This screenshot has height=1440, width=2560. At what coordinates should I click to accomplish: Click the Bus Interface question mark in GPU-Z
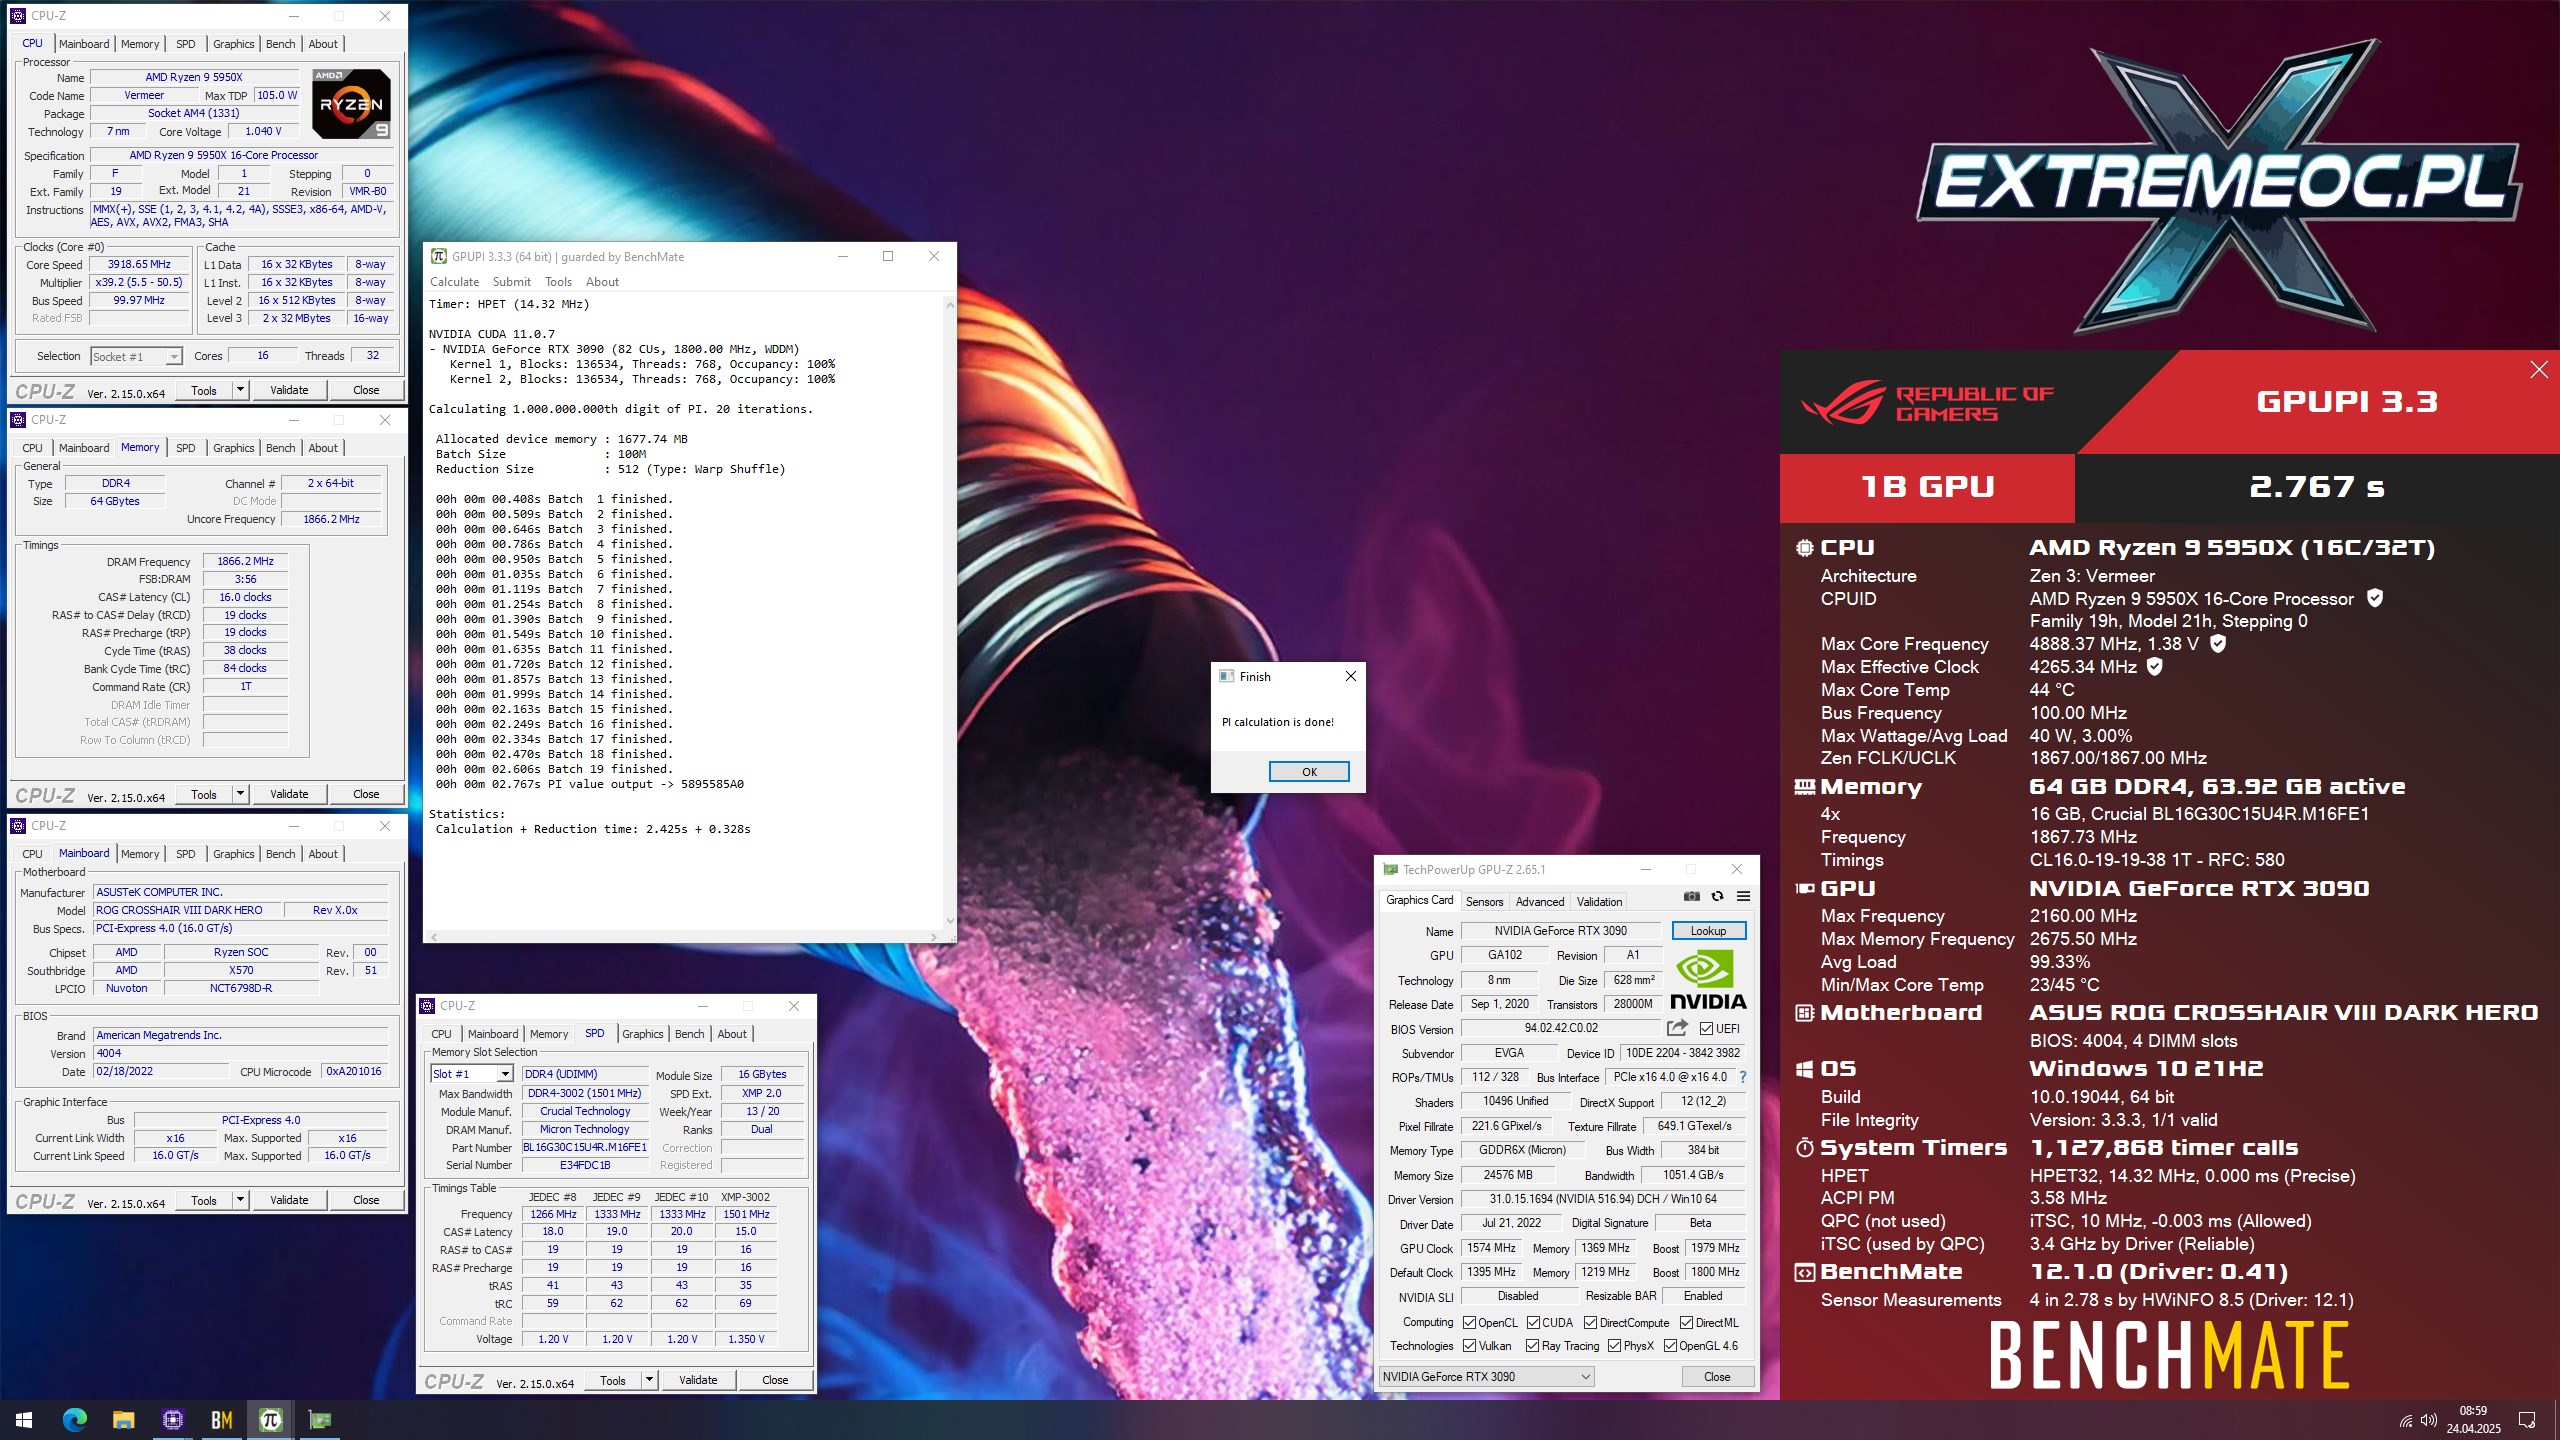[x=1743, y=1077]
